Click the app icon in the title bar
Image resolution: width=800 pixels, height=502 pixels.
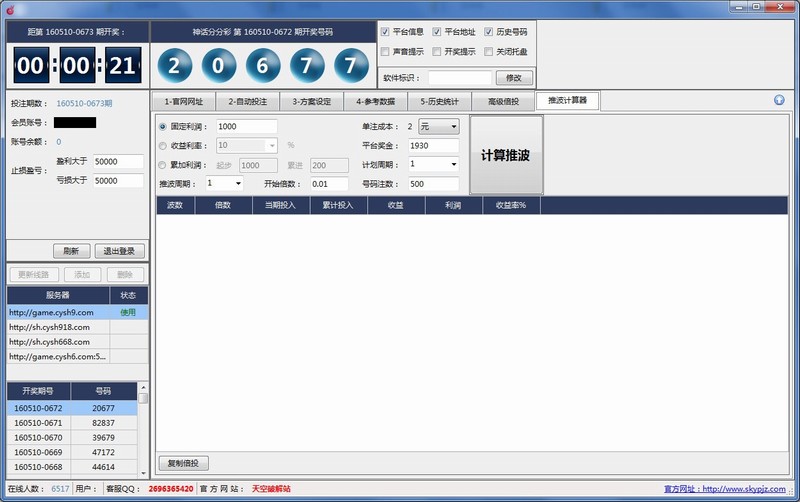10,9
